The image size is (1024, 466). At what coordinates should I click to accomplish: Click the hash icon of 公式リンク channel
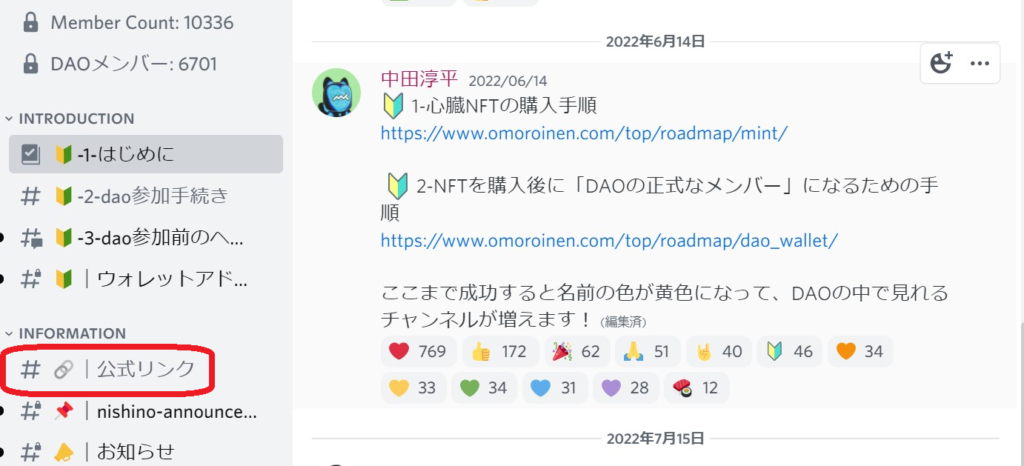30,369
